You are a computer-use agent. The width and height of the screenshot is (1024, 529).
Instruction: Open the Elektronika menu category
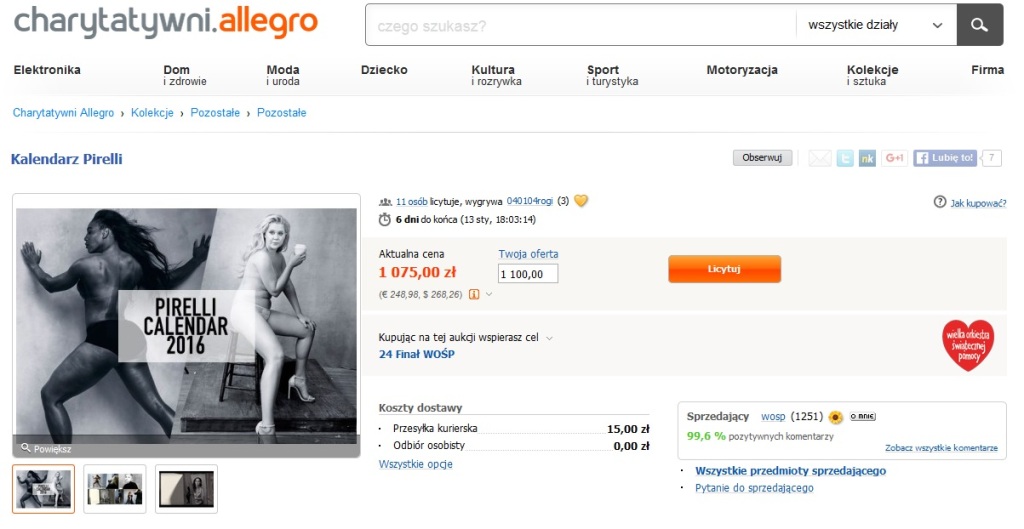tap(47, 70)
